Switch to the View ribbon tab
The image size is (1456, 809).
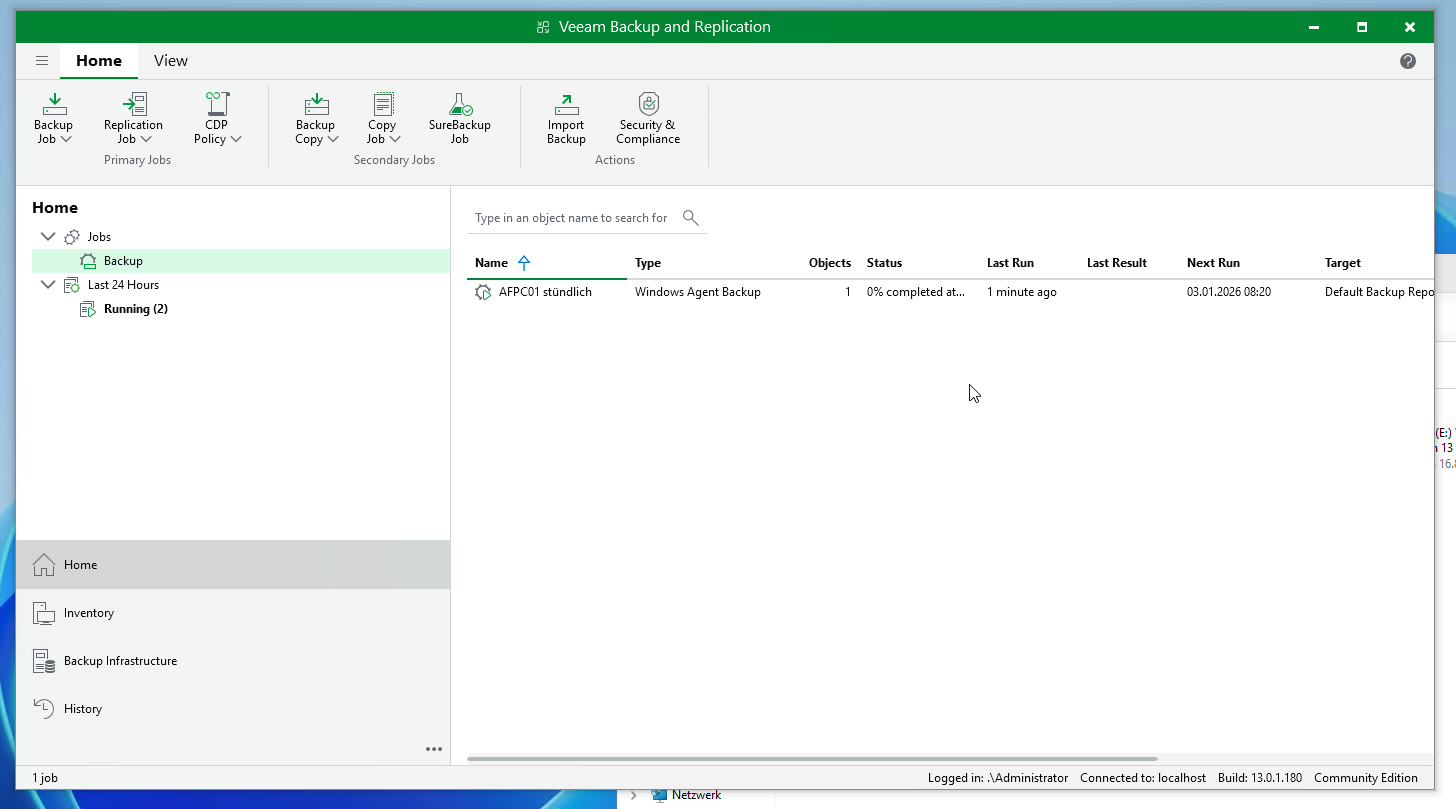pyautogui.click(x=170, y=61)
